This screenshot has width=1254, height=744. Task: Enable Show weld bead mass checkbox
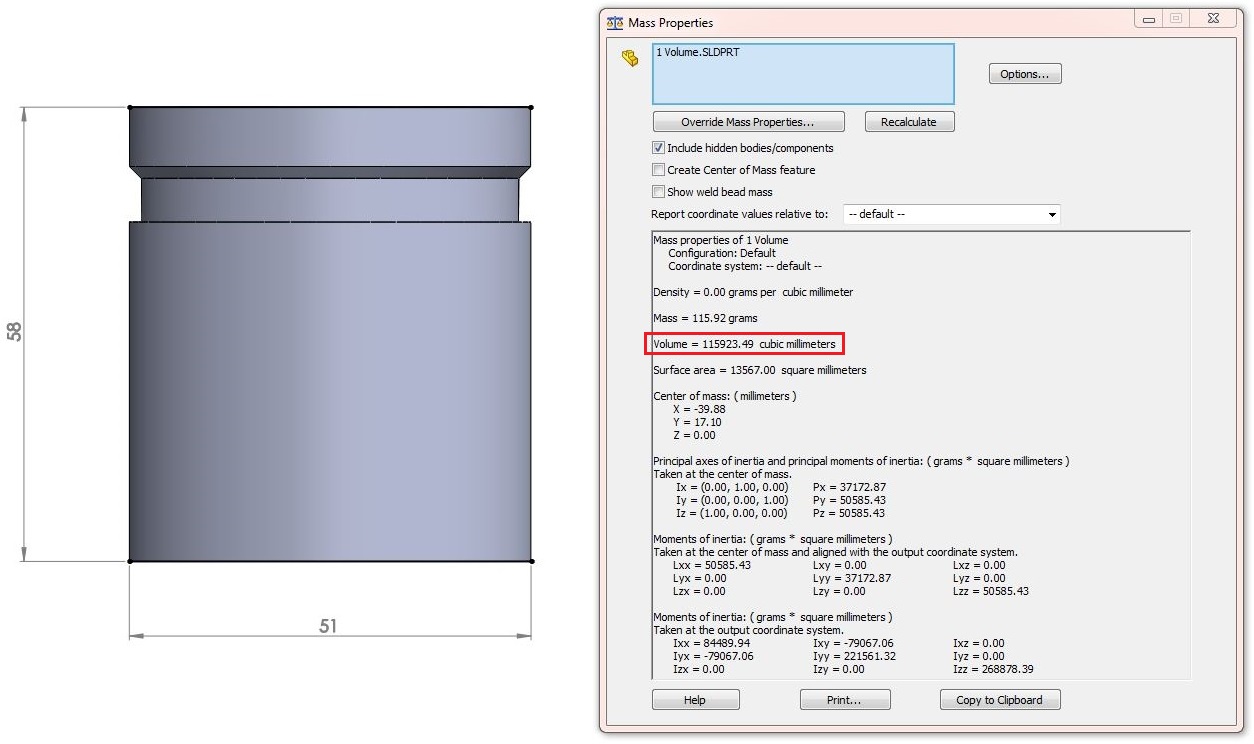click(658, 192)
